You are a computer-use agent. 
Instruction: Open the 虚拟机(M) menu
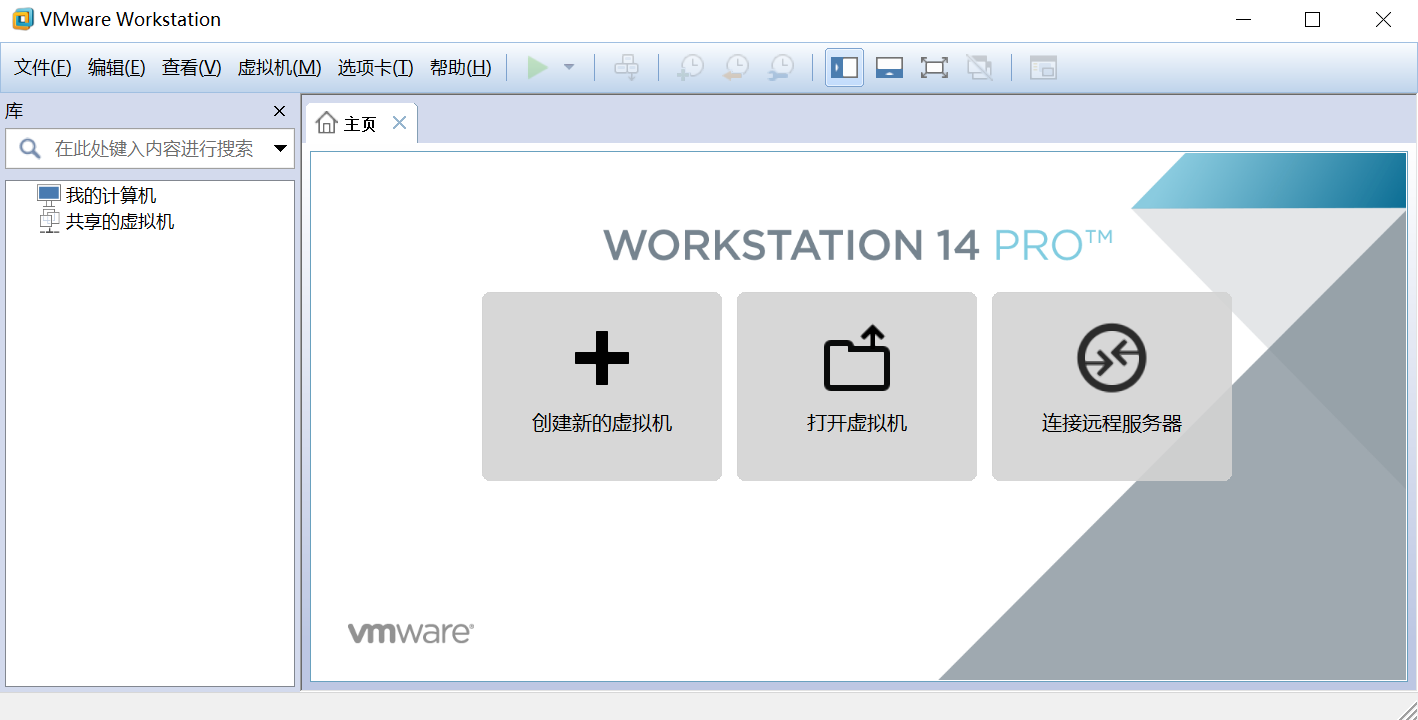pos(280,68)
